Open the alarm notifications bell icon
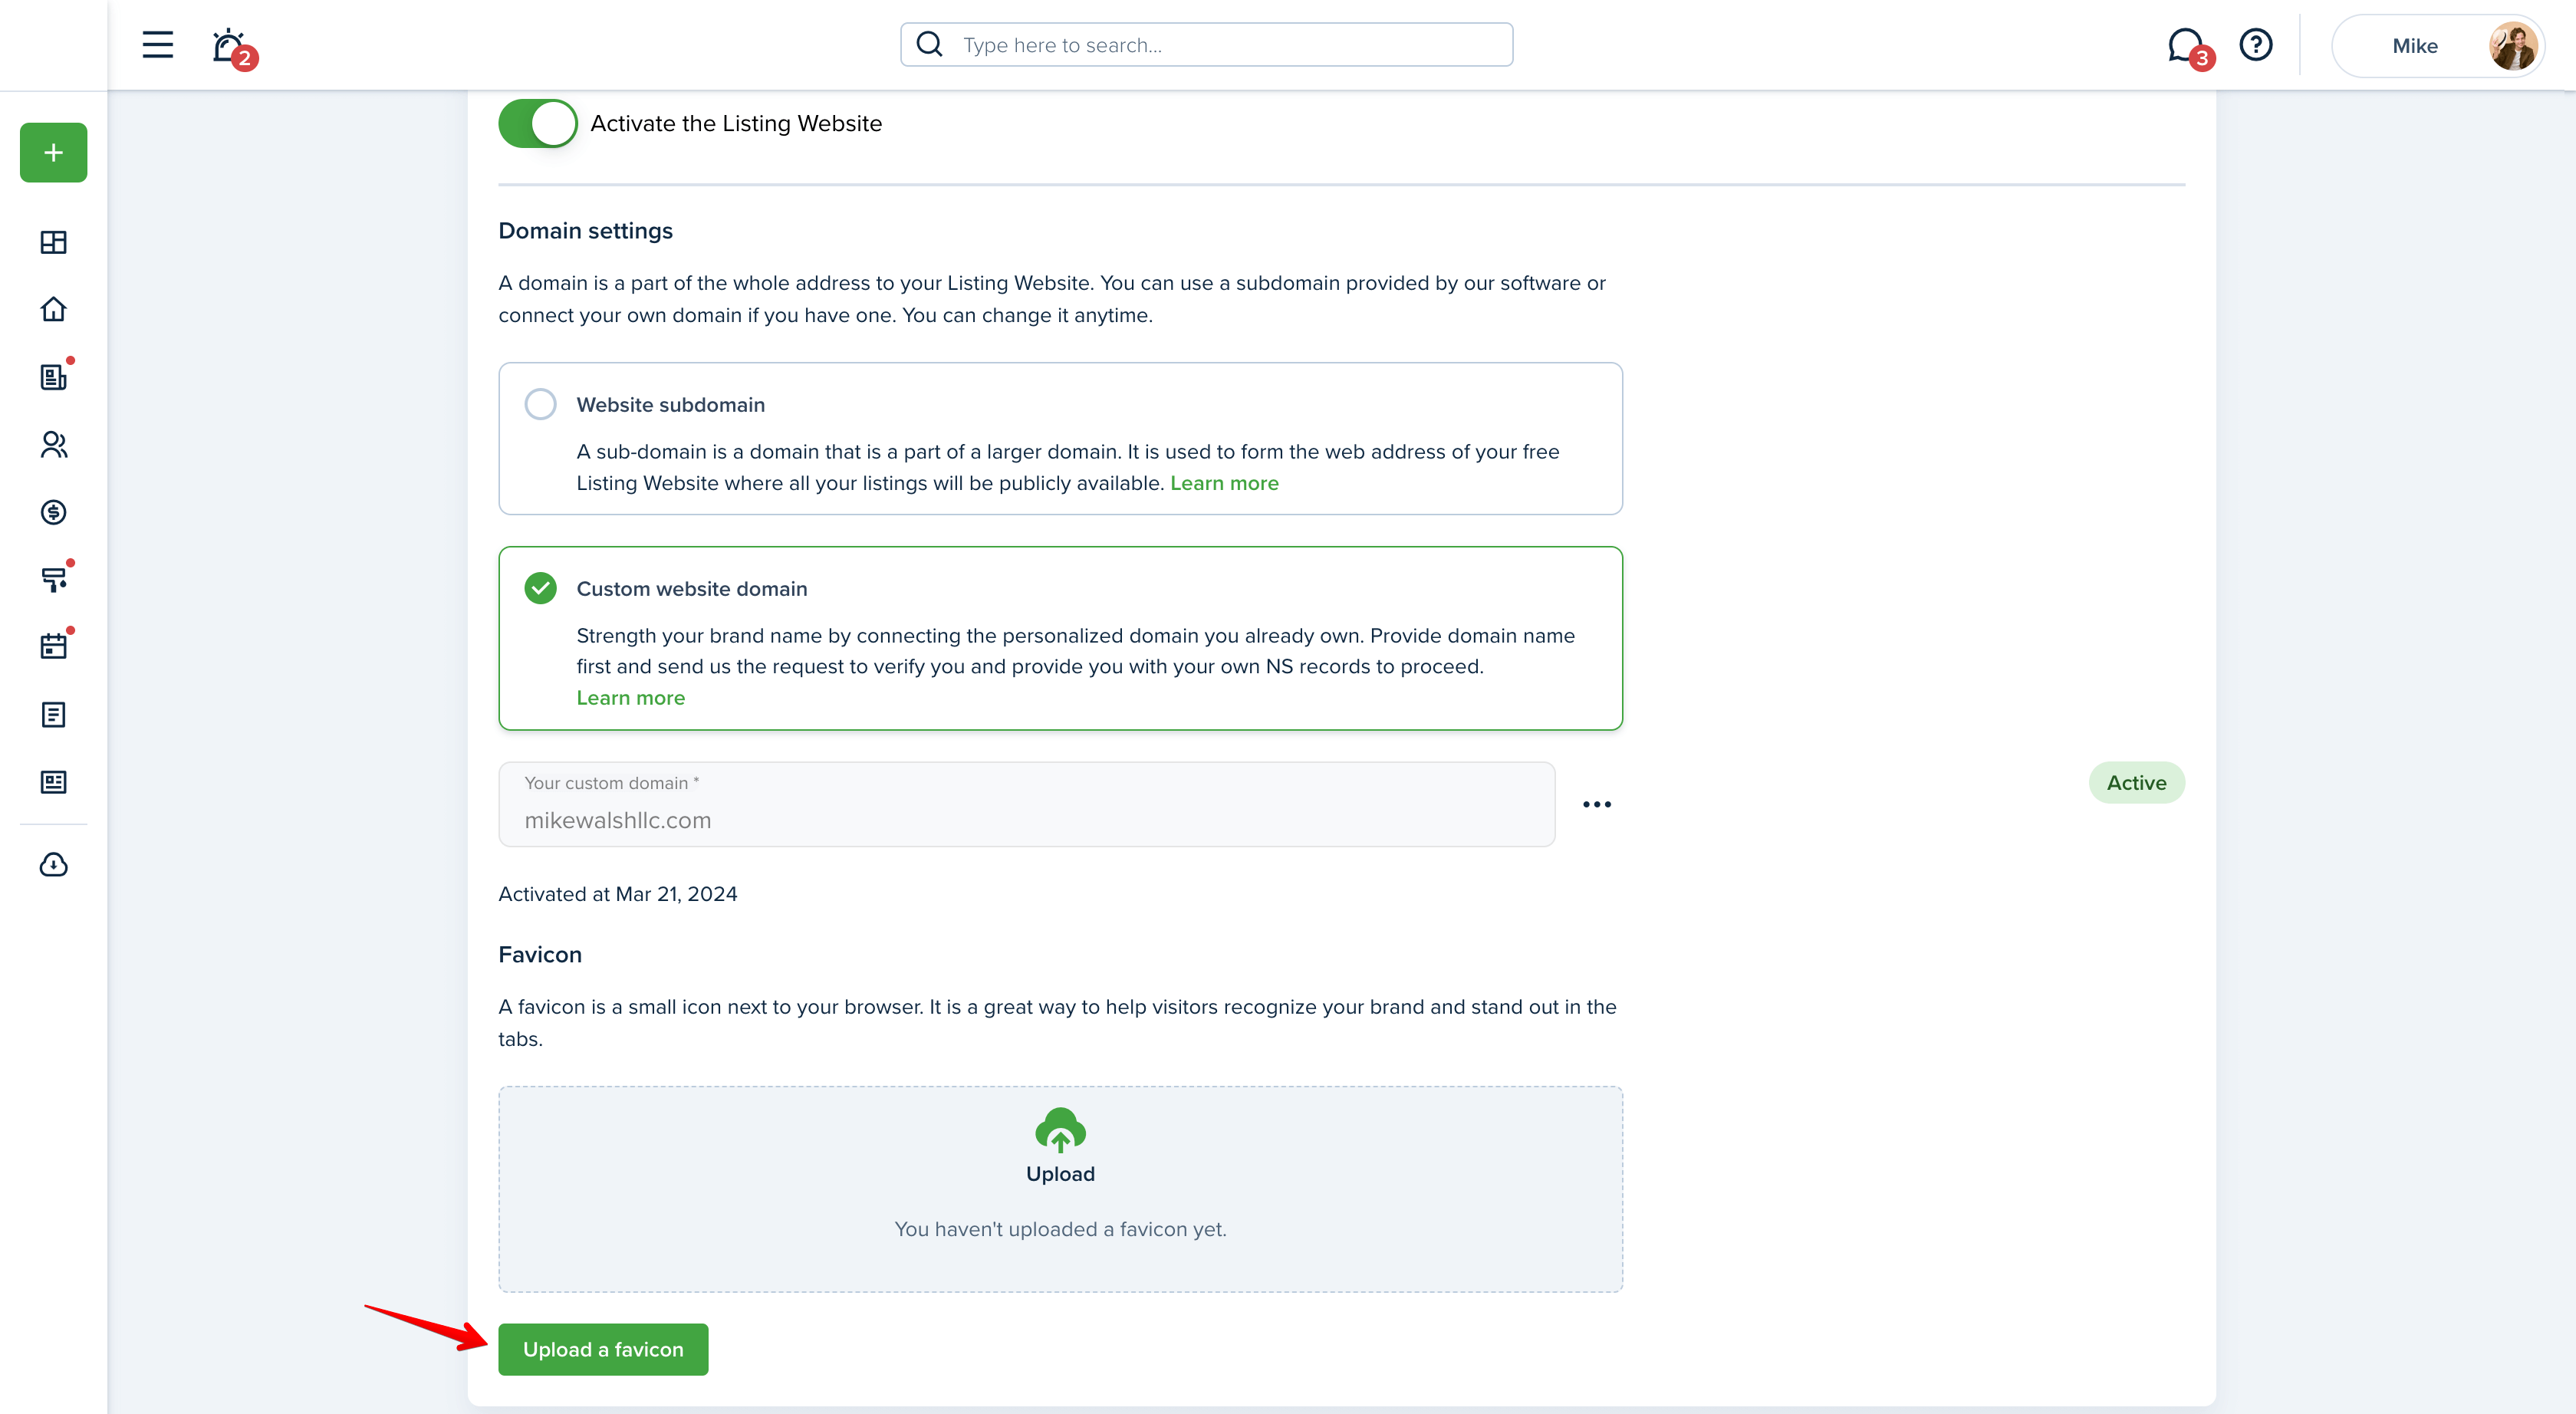Image resolution: width=2576 pixels, height=1414 pixels. [x=231, y=46]
